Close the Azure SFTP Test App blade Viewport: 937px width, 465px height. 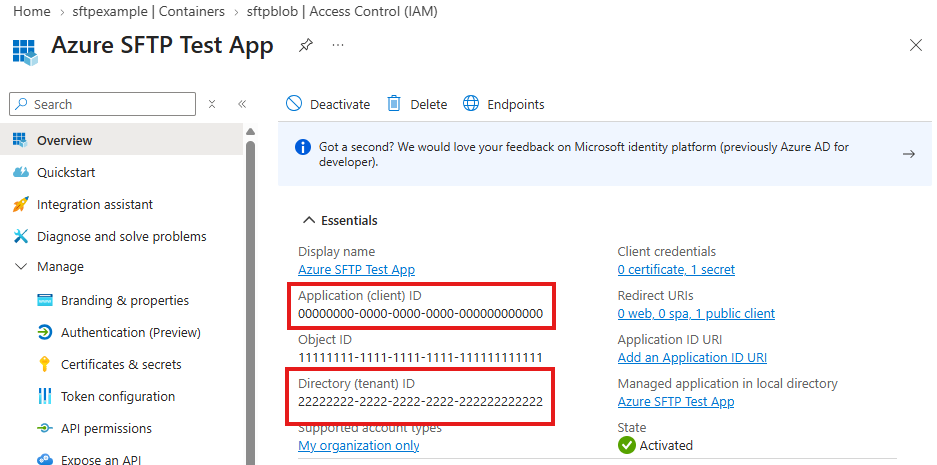click(x=915, y=45)
